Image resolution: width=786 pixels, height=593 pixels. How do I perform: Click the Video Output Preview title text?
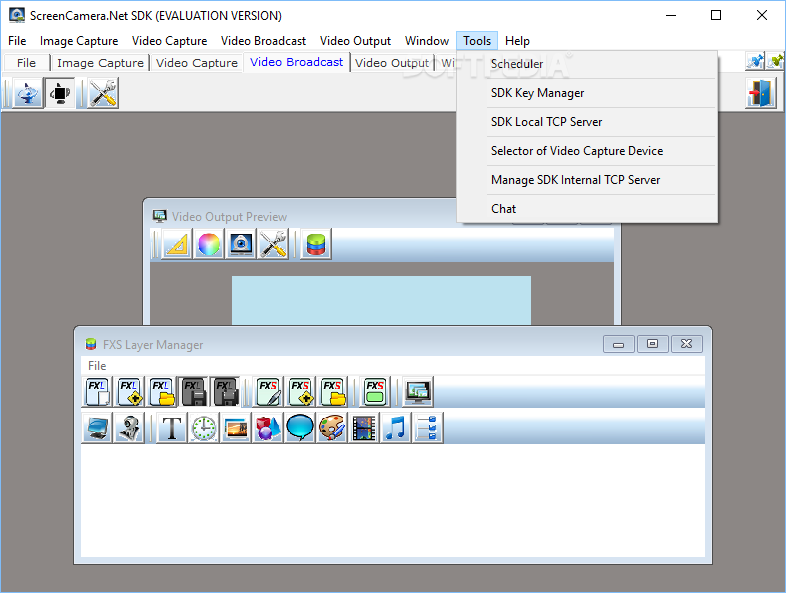click(x=230, y=217)
